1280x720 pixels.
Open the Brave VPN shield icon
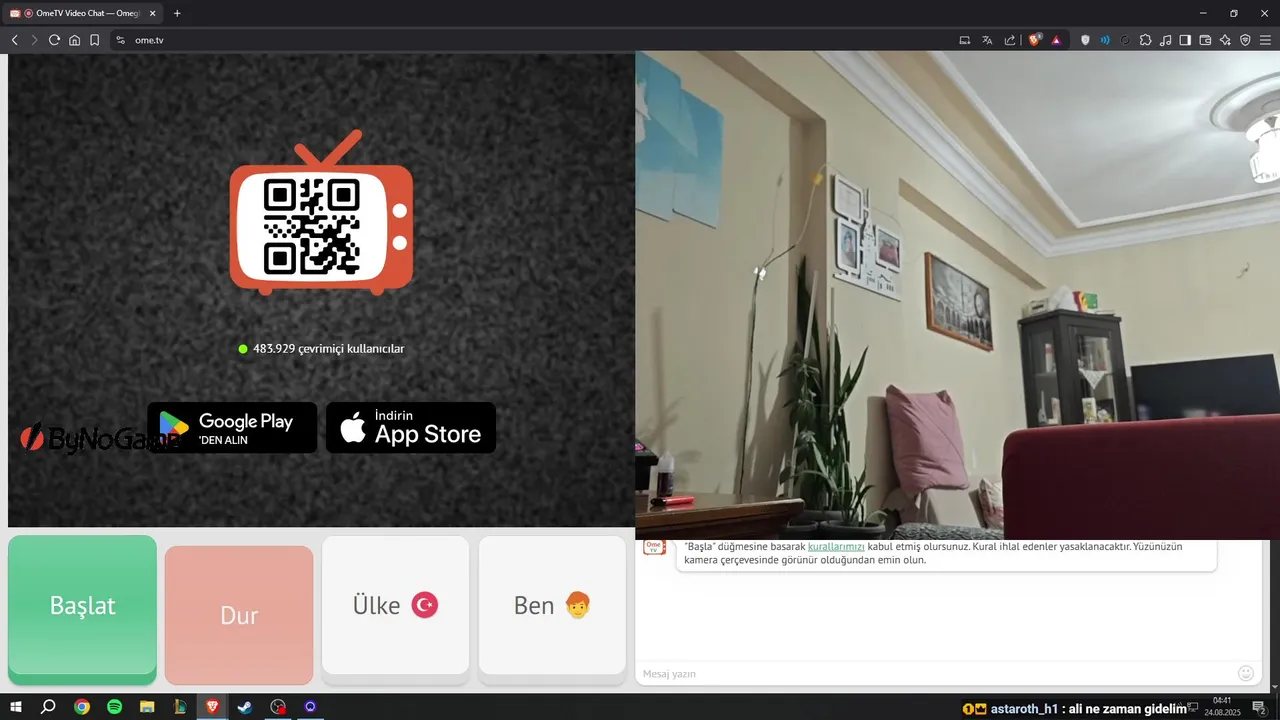coord(1245,40)
